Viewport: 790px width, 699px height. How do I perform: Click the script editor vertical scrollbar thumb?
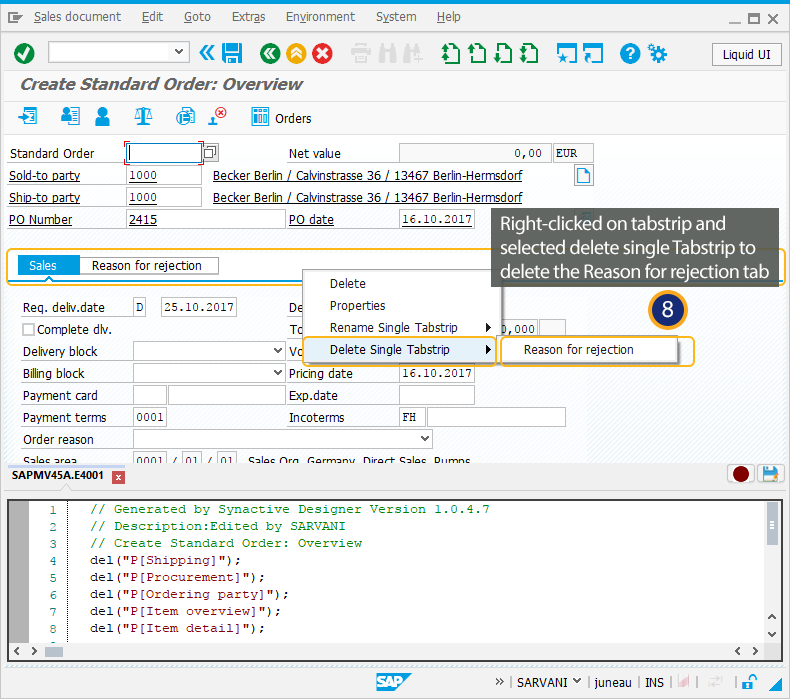[772, 525]
